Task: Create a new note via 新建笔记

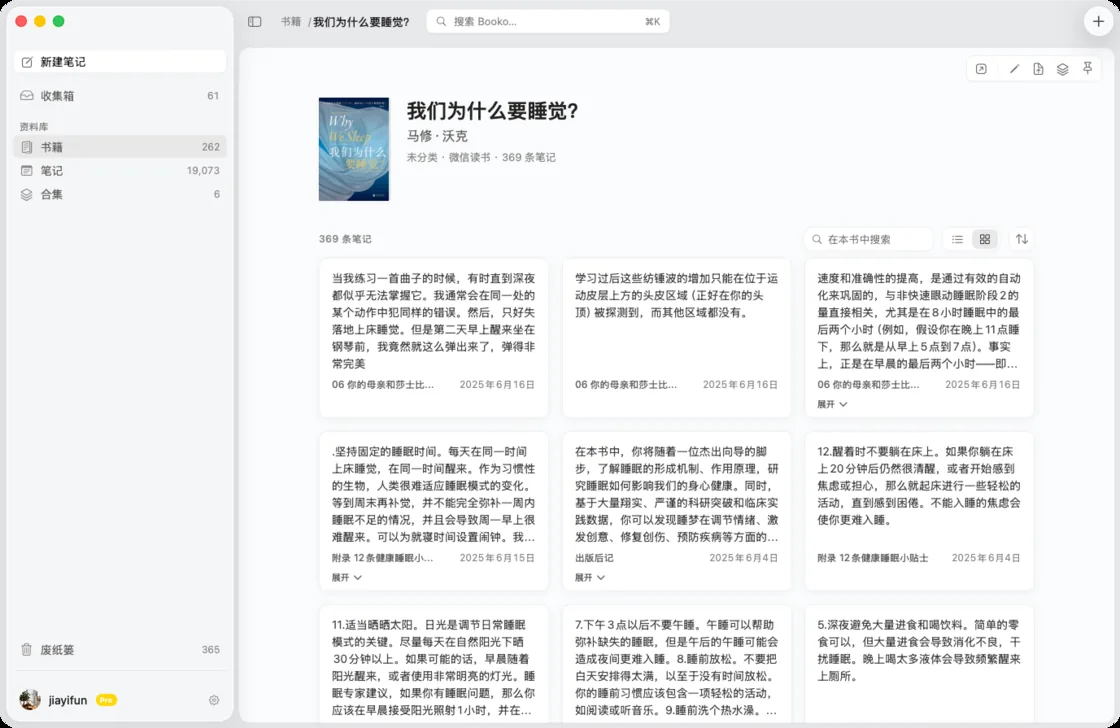Action: pyautogui.click(x=120, y=62)
